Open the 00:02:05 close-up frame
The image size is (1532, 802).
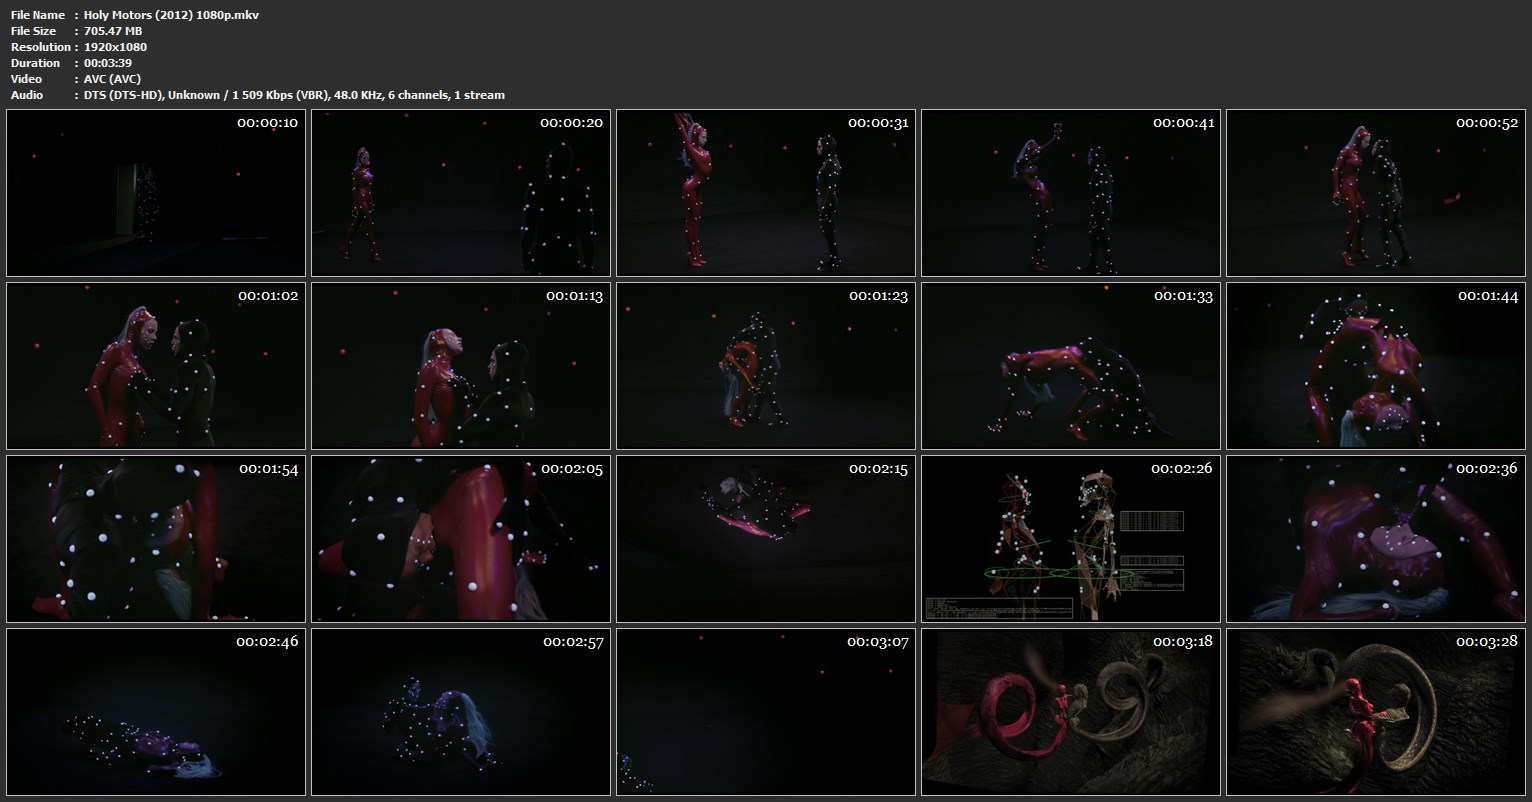pos(461,539)
